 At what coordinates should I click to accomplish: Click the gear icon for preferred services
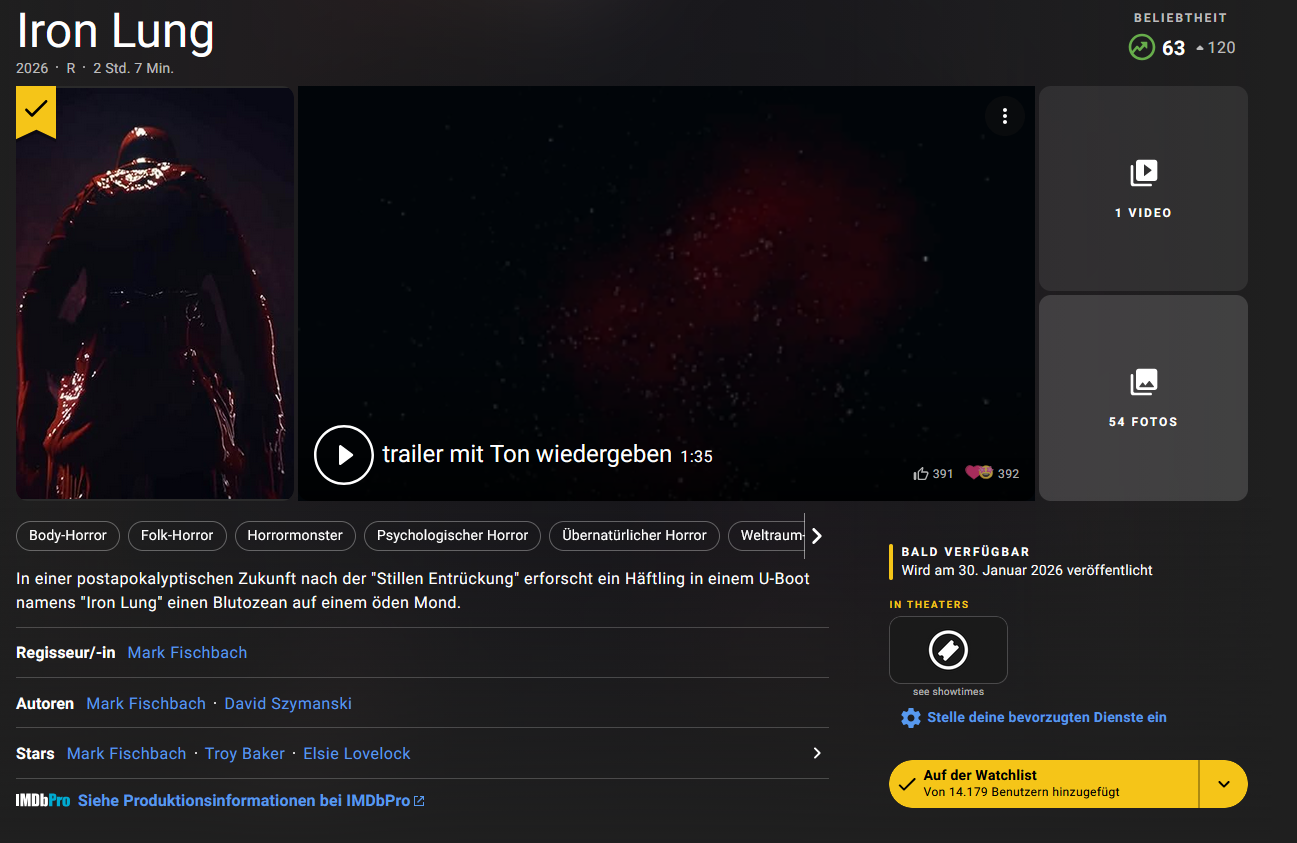(x=910, y=718)
